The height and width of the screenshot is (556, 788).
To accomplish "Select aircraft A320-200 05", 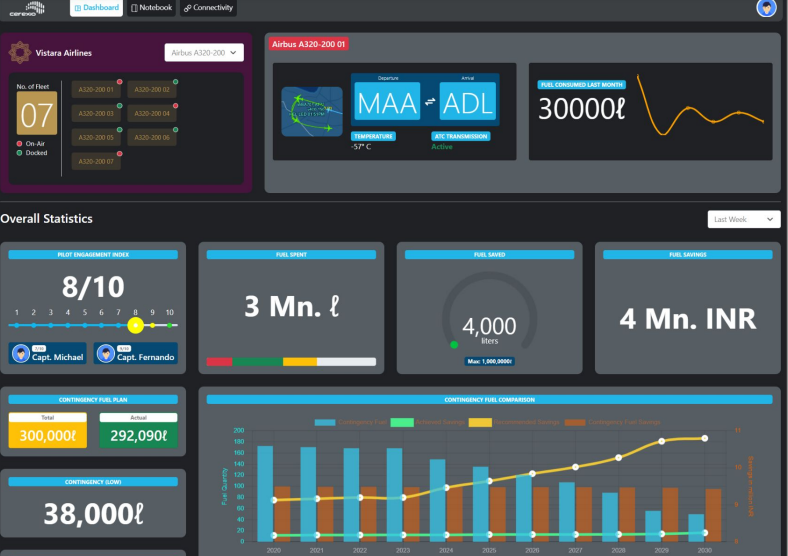I will (96, 137).
